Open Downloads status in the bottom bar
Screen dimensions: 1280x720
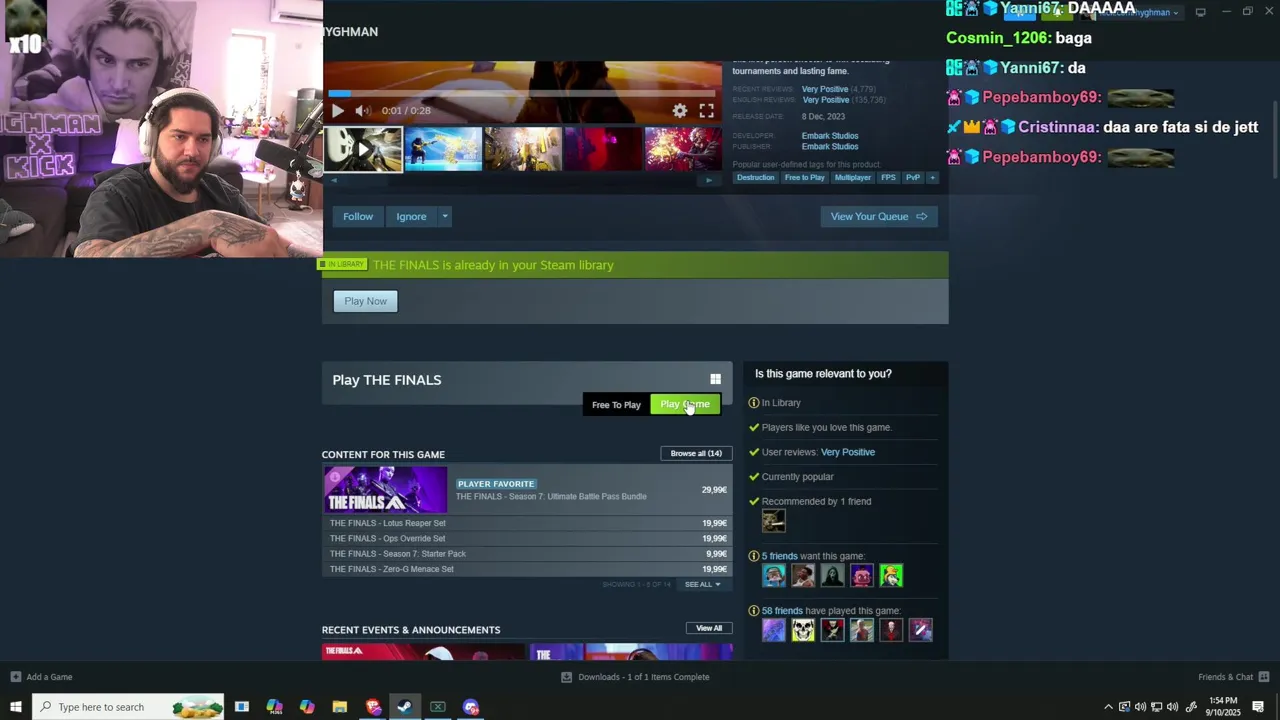pos(635,677)
